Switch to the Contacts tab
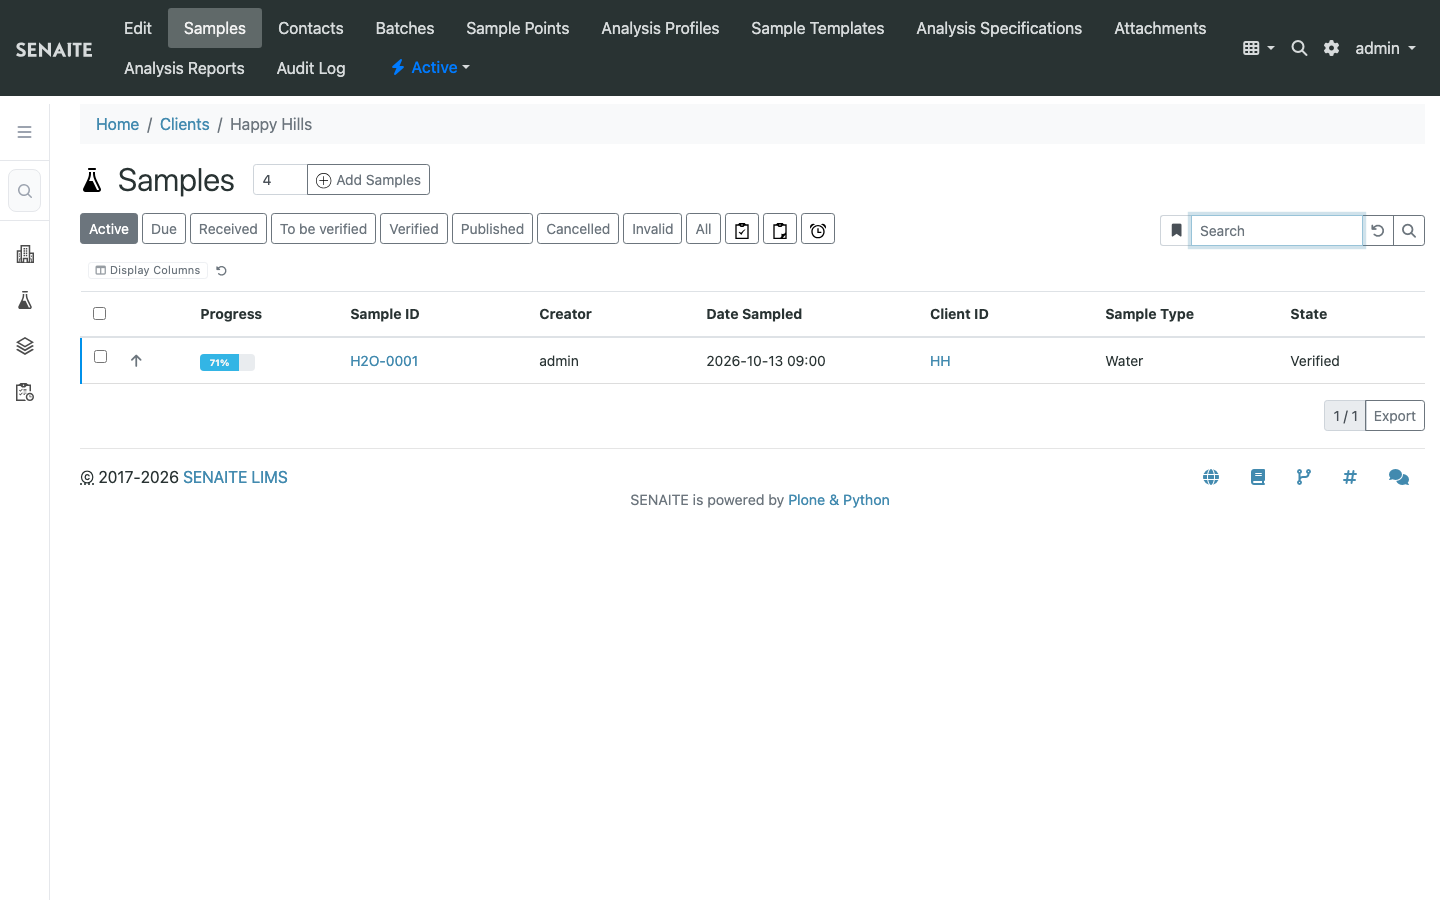Image resolution: width=1440 pixels, height=900 pixels. (x=310, y=28)
